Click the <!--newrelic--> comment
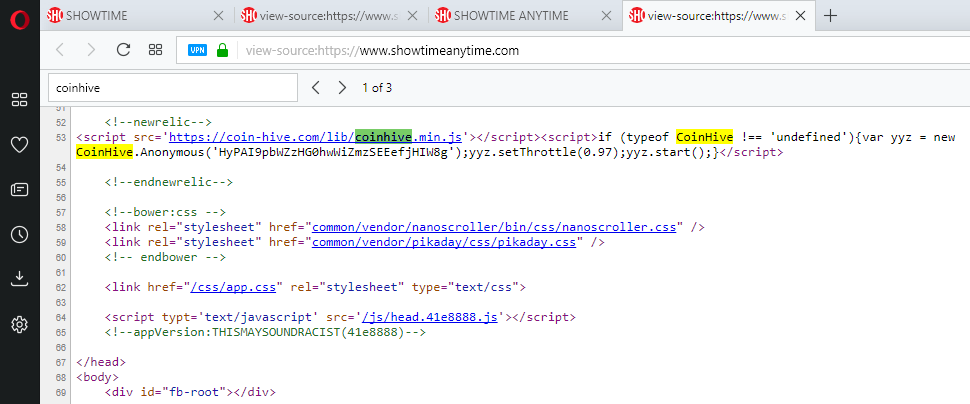970x404 pixels. click(x=159, y=122)
